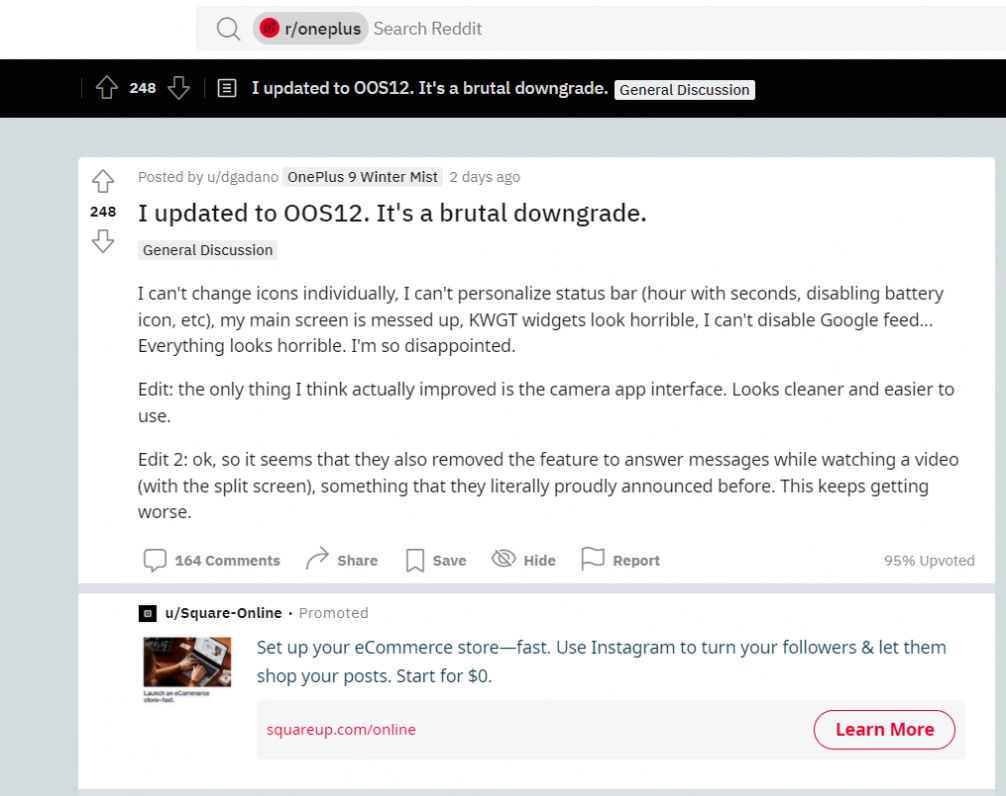Click the Report button label

(636, 561)
